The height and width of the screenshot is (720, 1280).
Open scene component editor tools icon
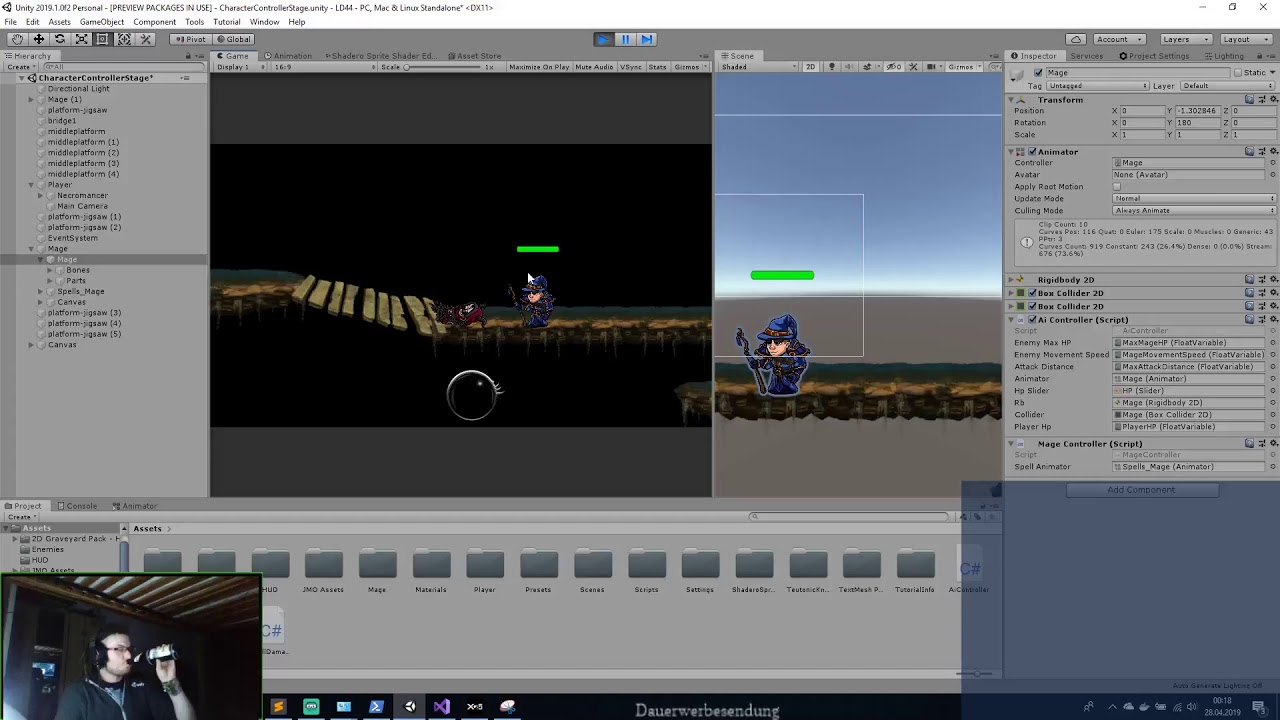click(x=913, y=67)
